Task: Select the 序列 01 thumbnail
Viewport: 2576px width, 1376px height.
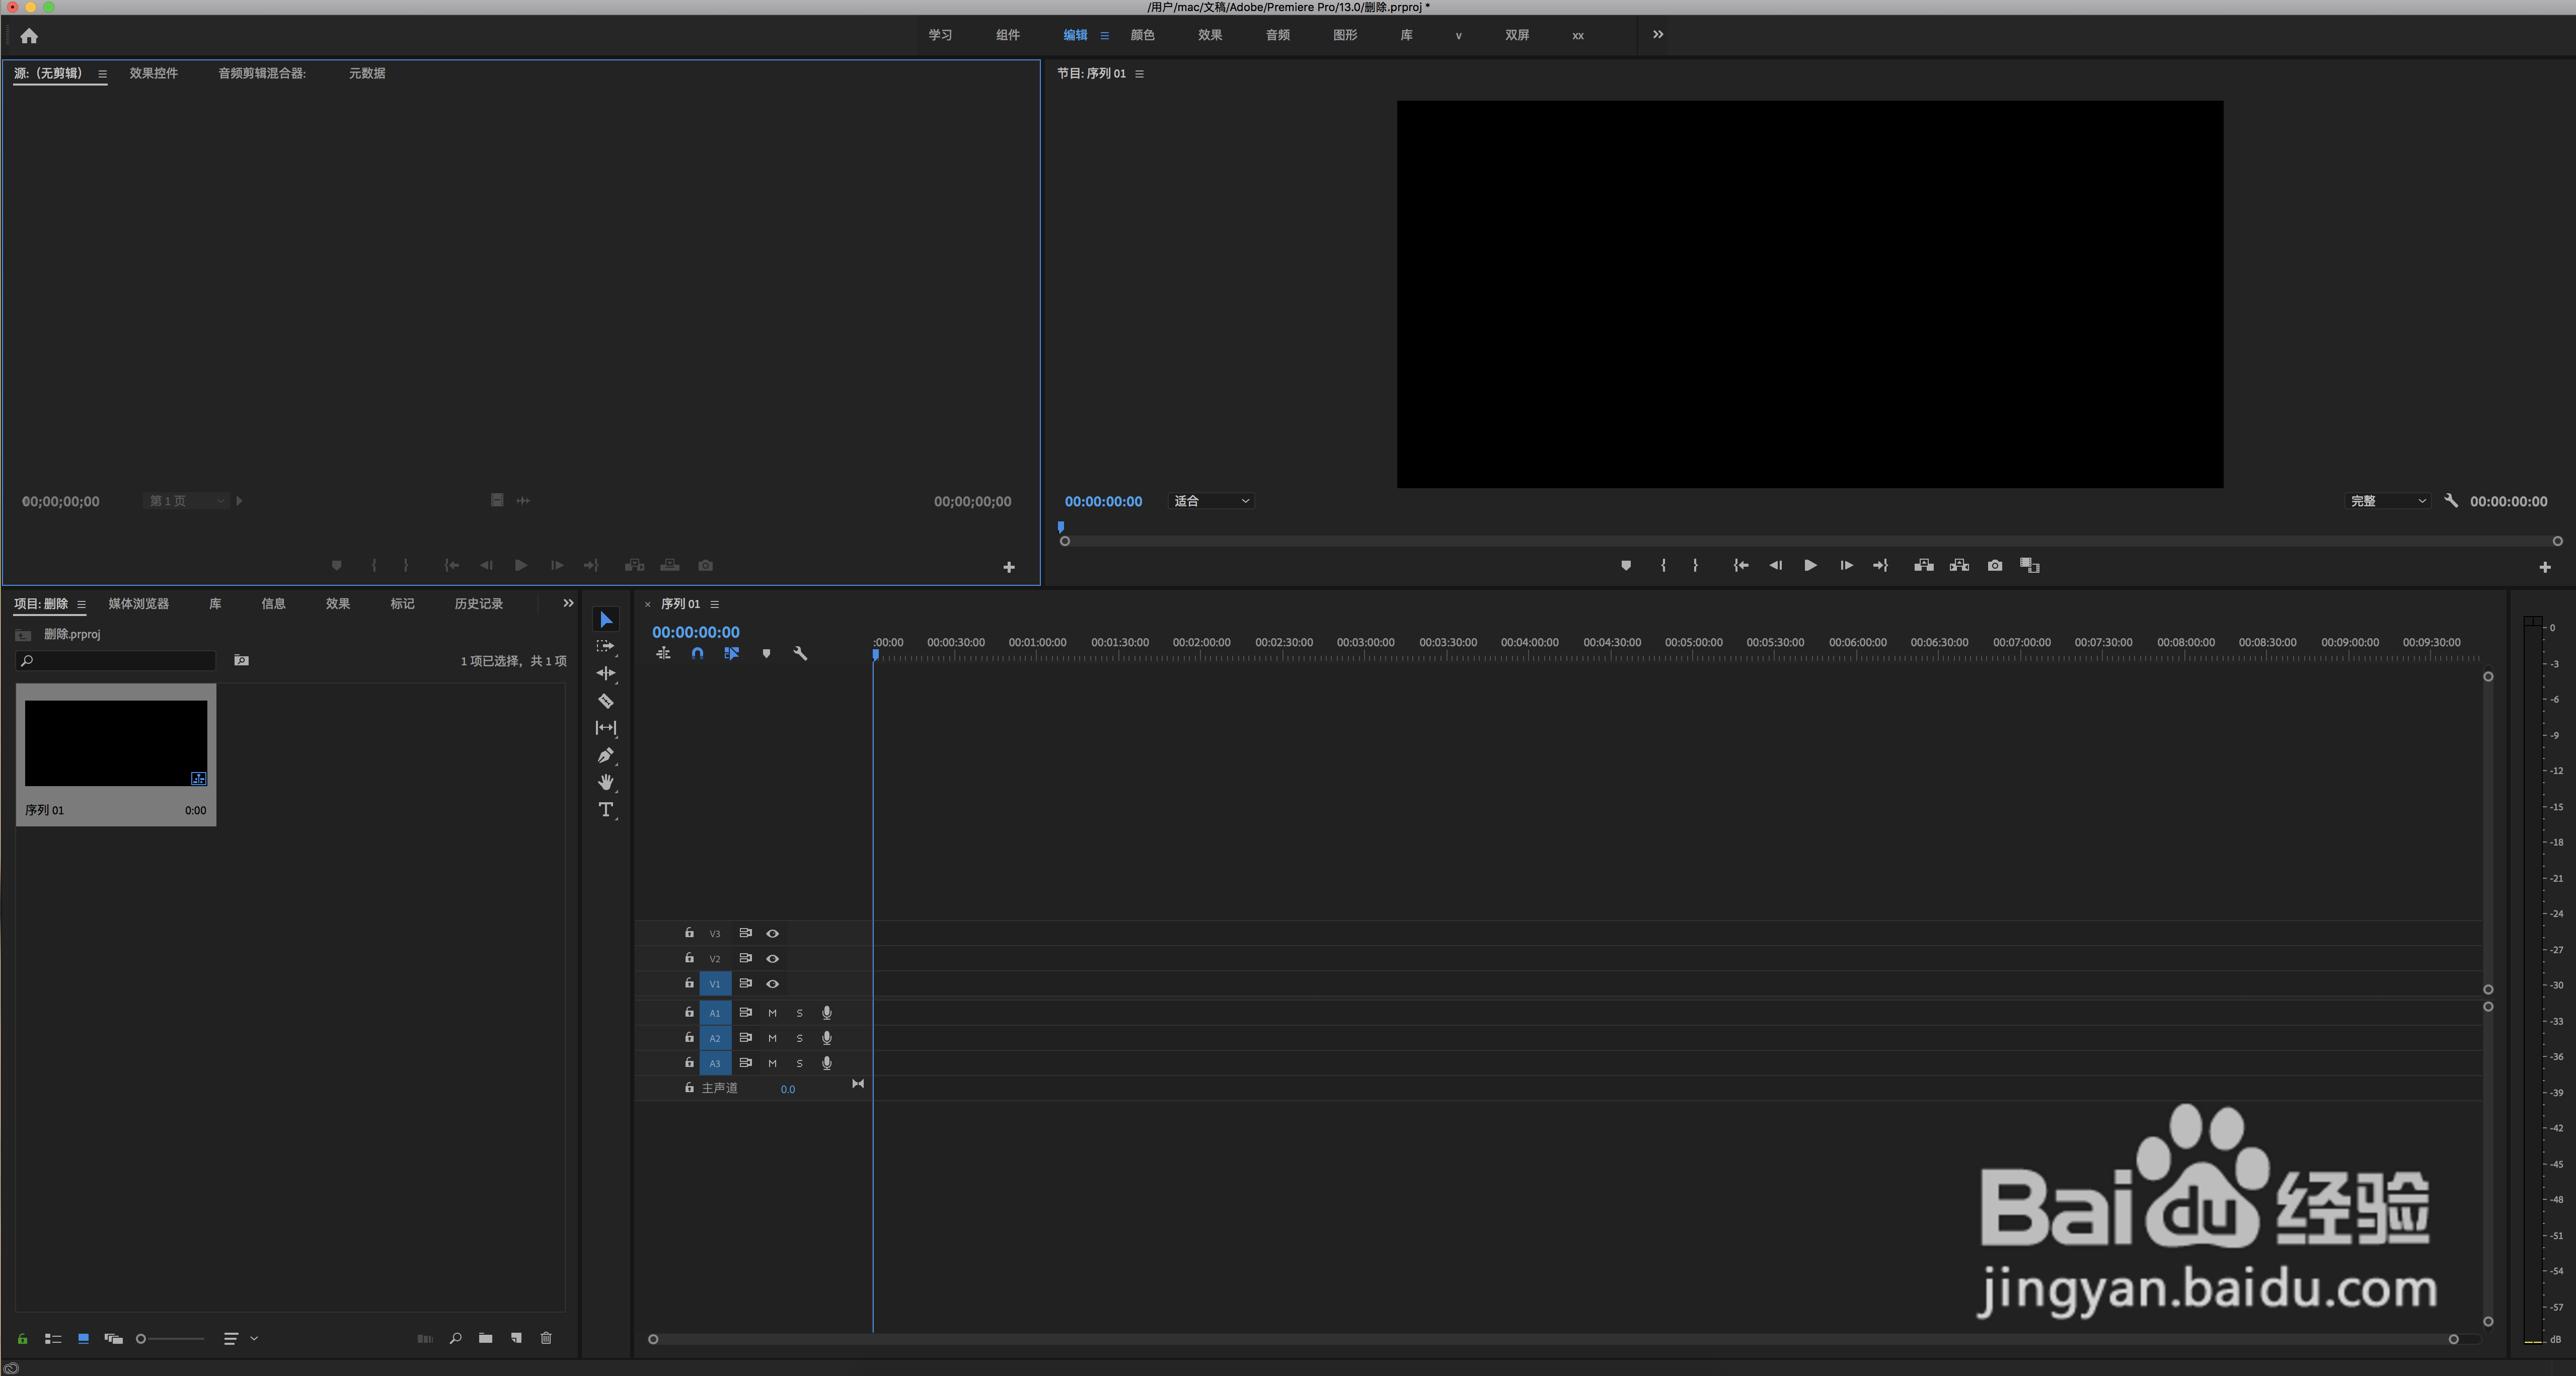Action: coord(116,743)
